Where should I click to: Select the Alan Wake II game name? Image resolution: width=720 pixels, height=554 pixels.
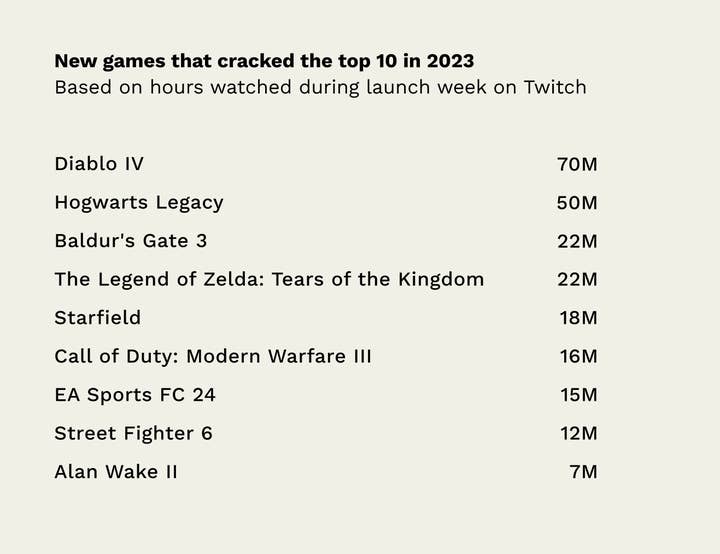116,471
